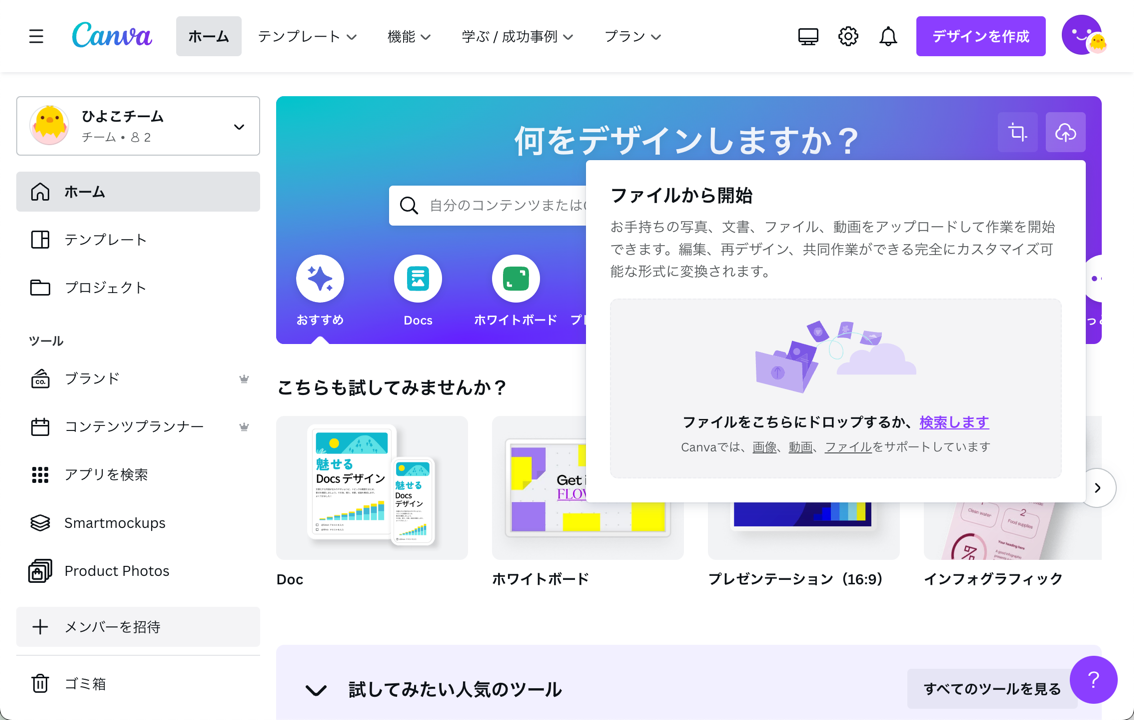Screen dimensions: 1134x720
Task: Click the ひよこチーム chick avatar
Action: pos(49,125)
